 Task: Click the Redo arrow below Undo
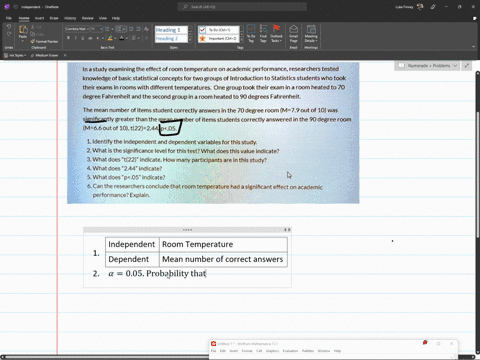click(x=9, y=34)
